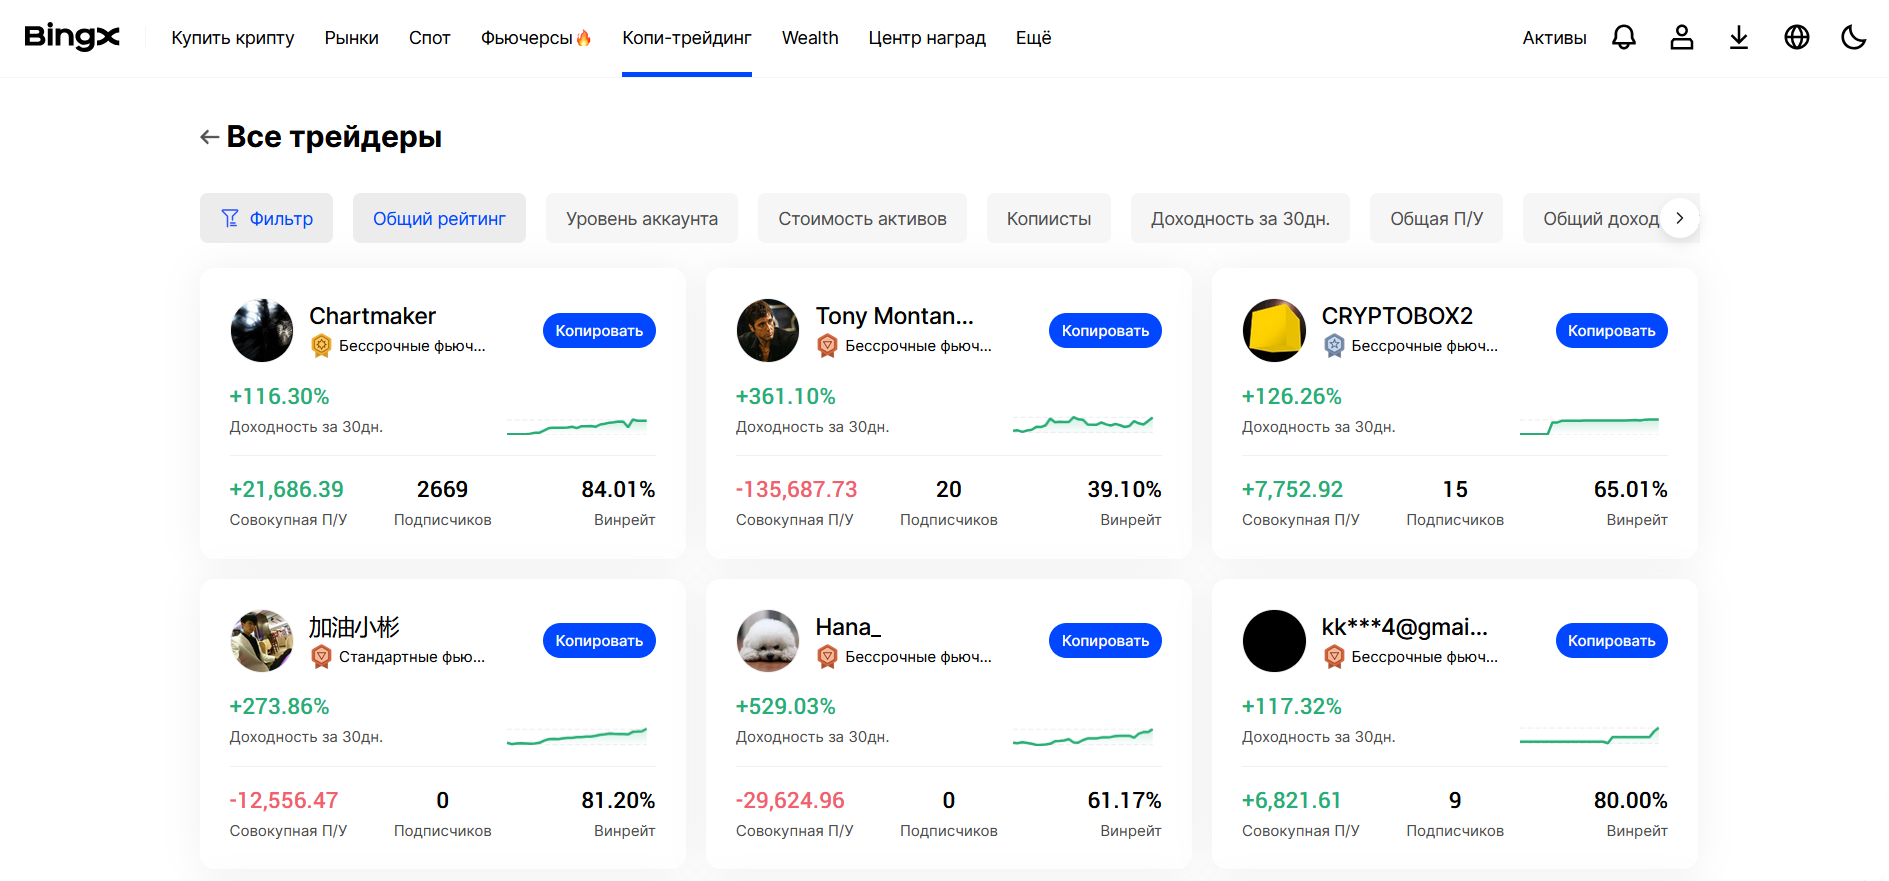1889x881 pixels.
Task: Click the back arrow beside Все трейдеры
Action: coord(209,137)
